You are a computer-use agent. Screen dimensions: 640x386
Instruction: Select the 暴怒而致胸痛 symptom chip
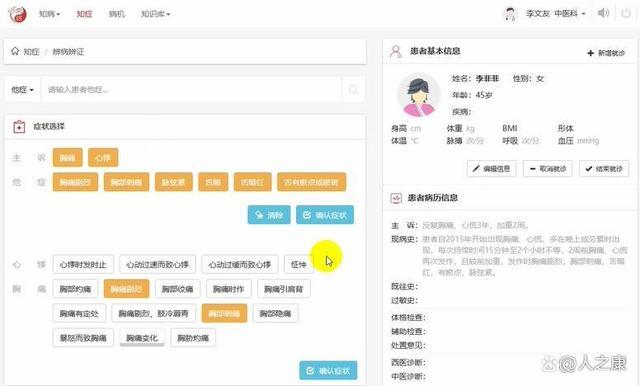(x=83, y=338)
